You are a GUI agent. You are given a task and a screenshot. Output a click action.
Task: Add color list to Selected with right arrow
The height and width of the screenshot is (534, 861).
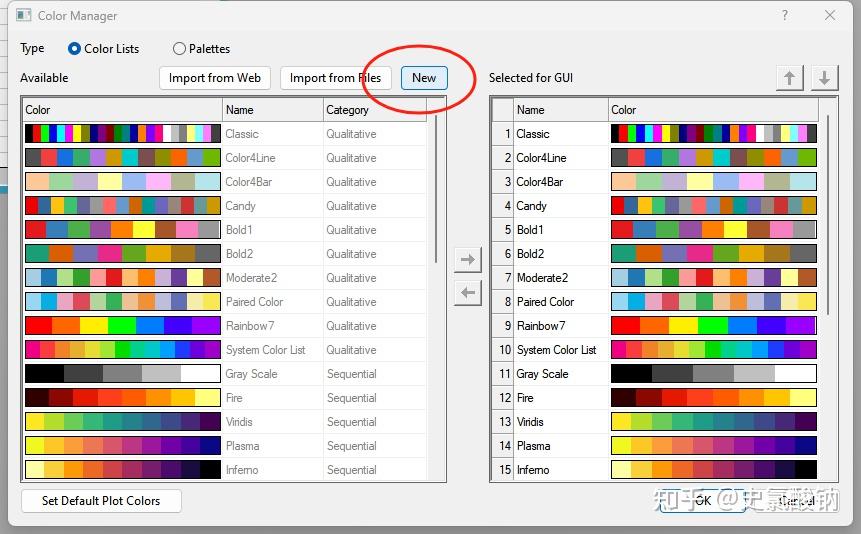tap(468, 259)
